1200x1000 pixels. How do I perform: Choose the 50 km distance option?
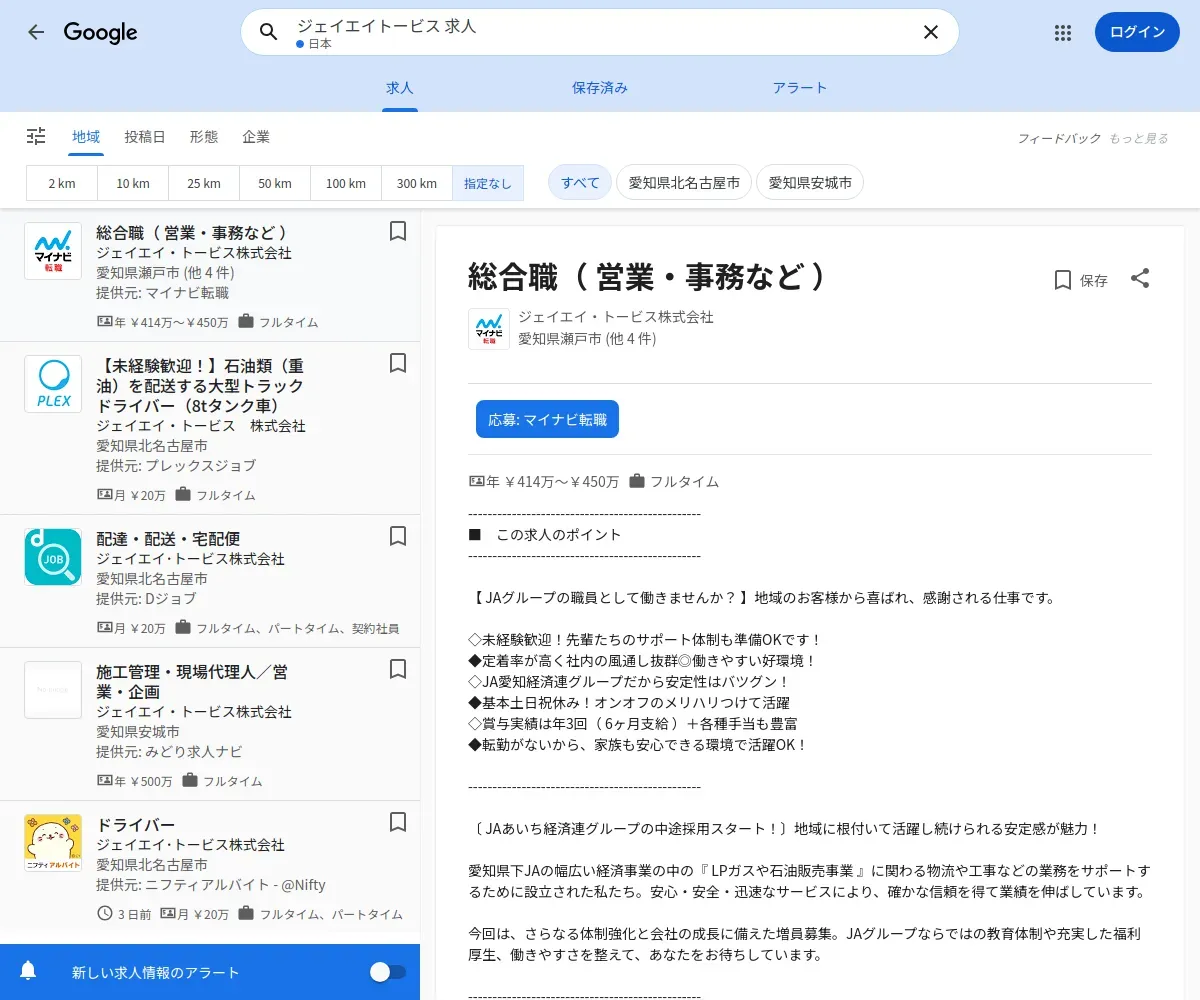(x=275, y=183)
